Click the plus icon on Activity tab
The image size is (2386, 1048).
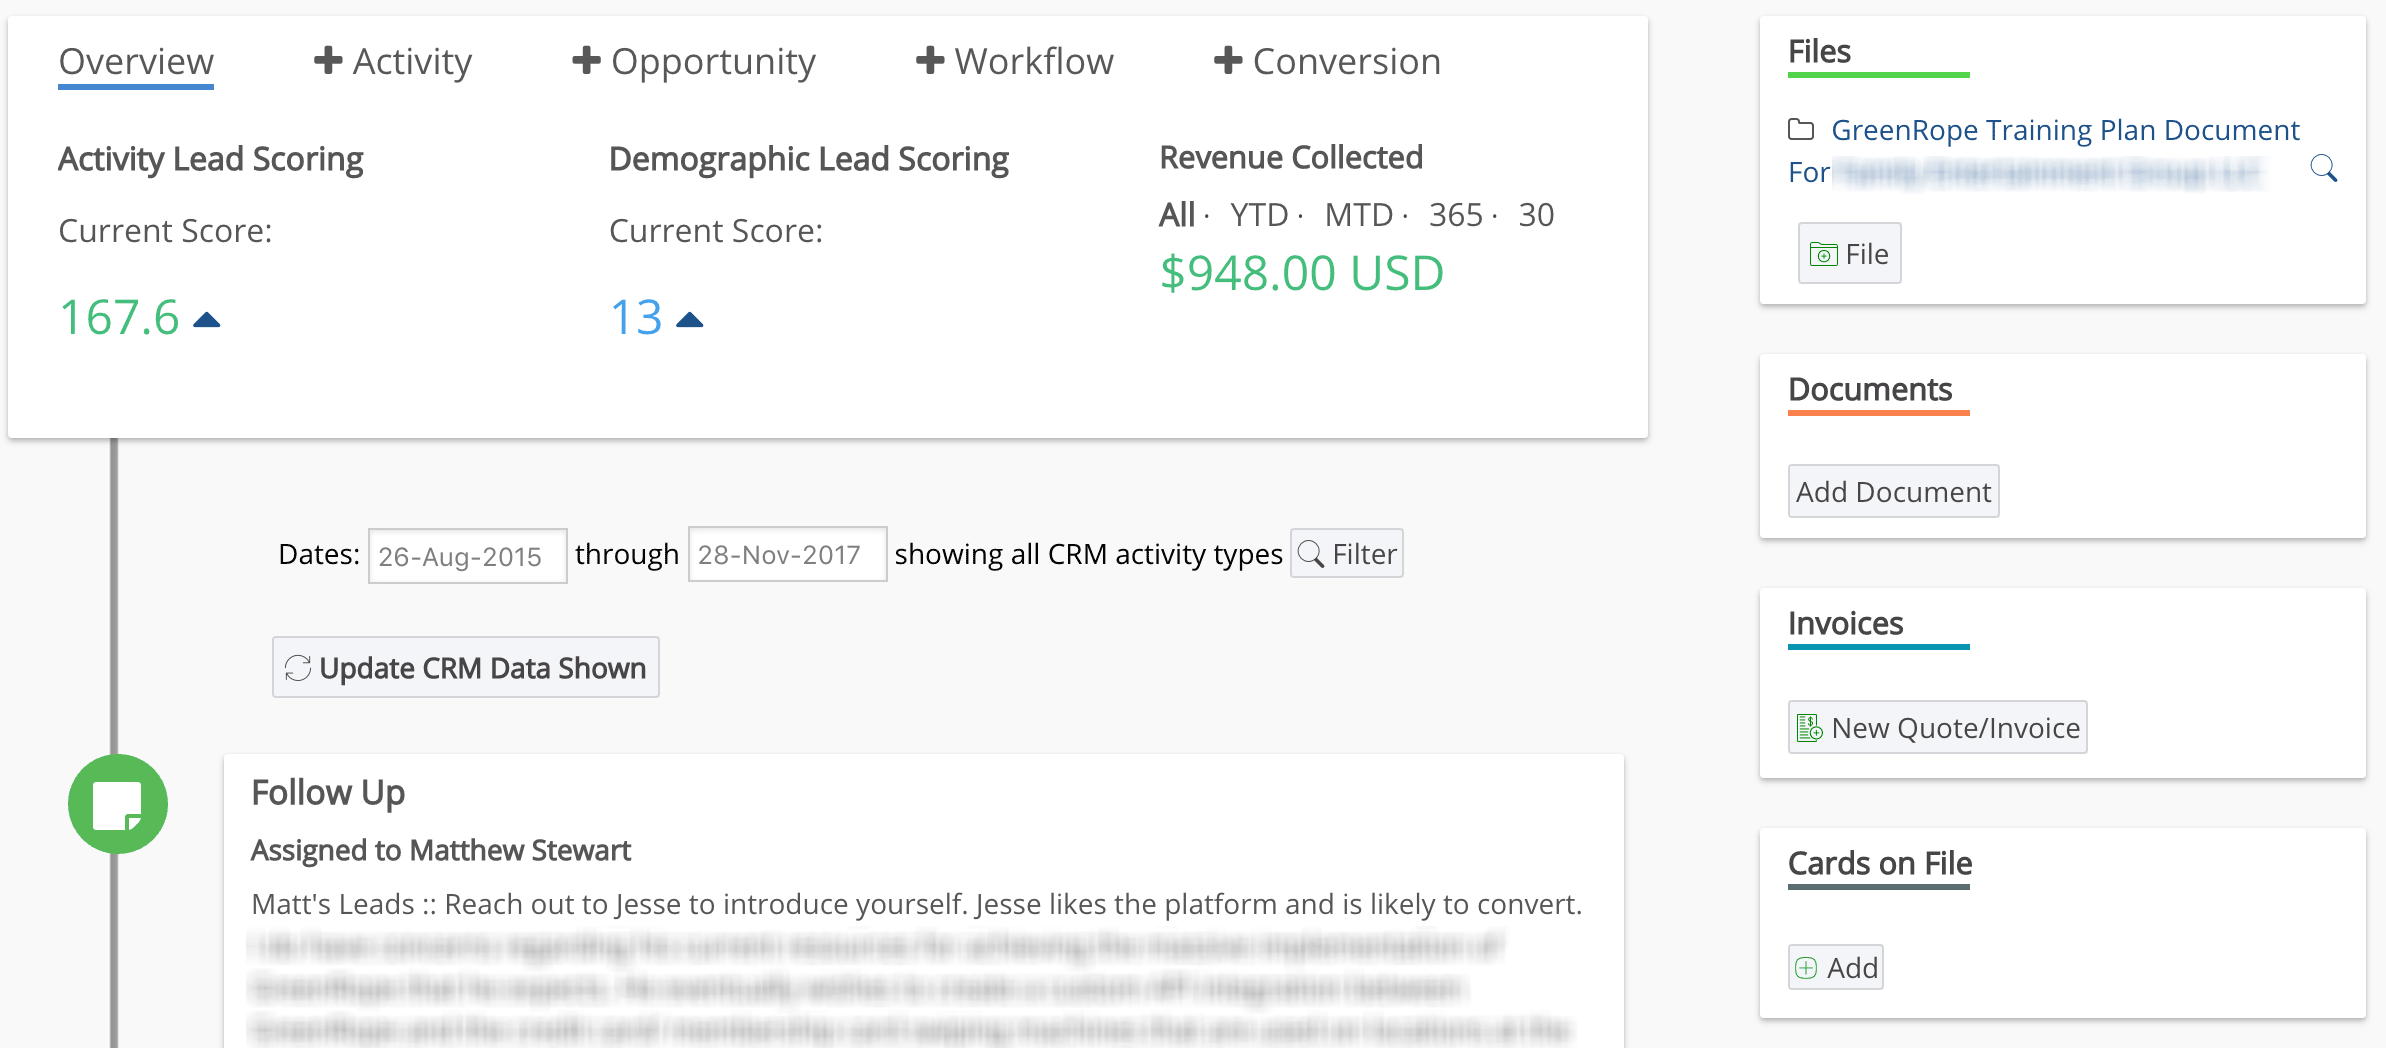(x=328, y=61)
